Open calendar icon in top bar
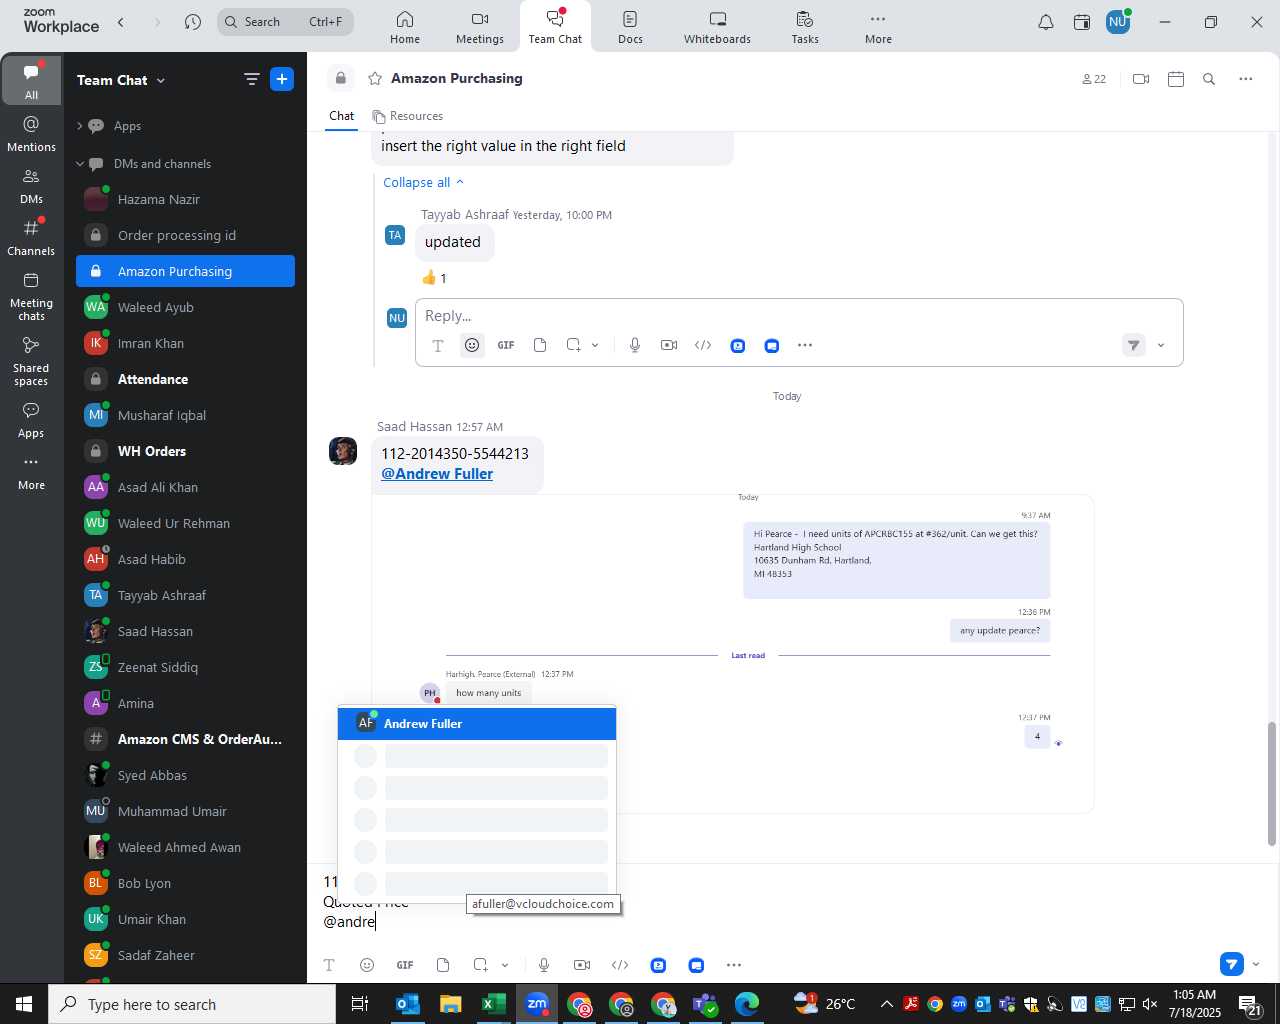 click(1082, 22)
